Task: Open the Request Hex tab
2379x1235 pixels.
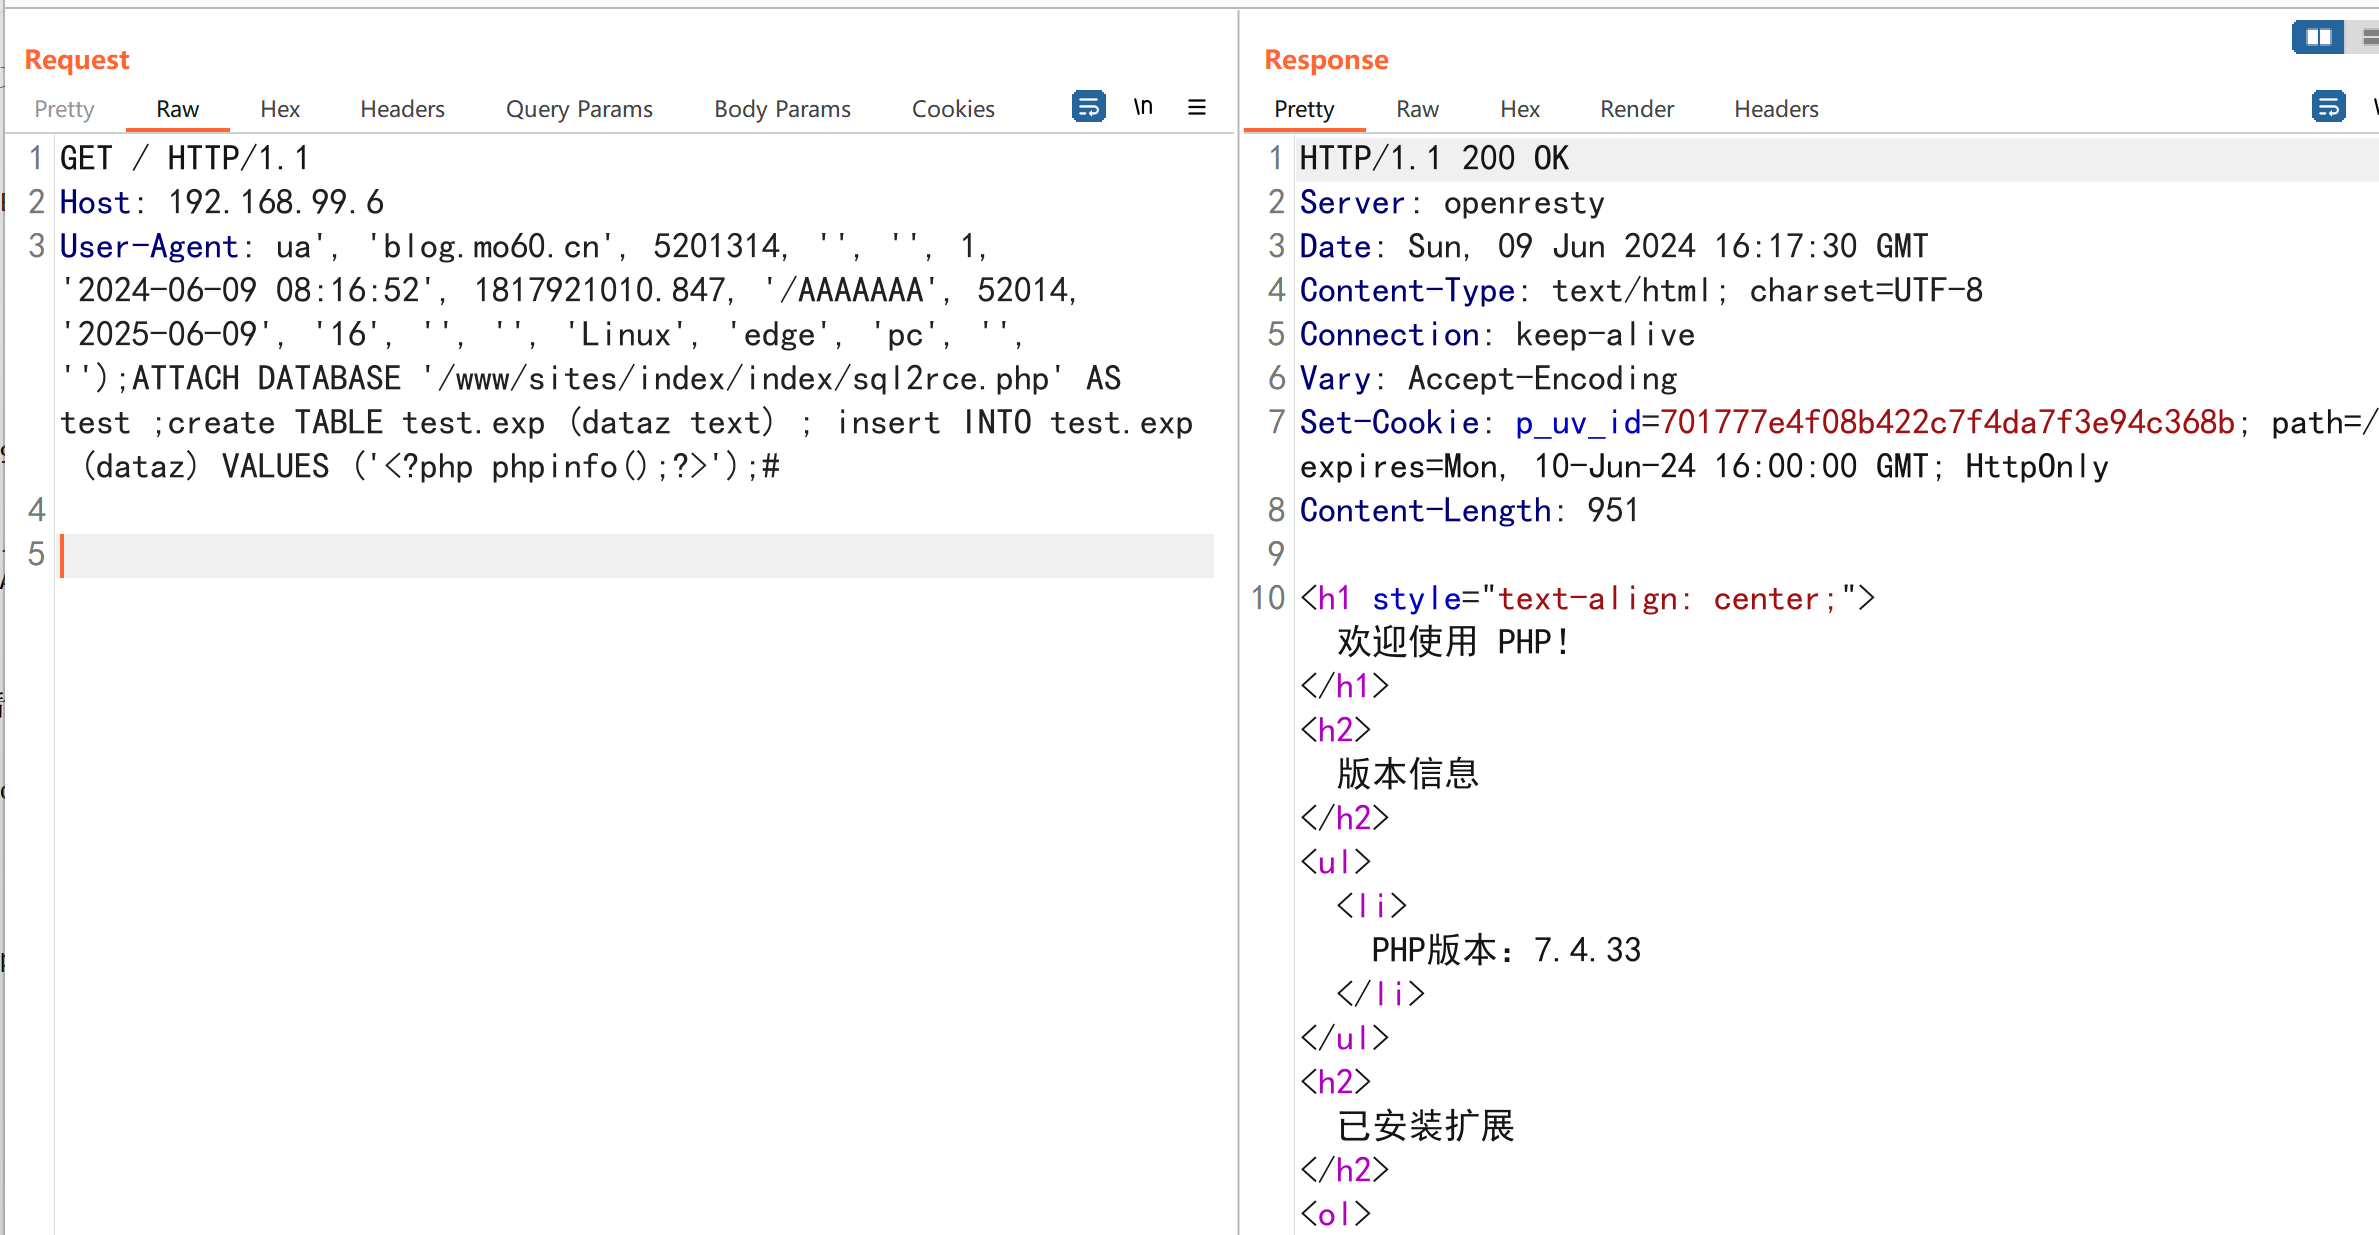Action: pyautogui.click(x=280, y=109)
